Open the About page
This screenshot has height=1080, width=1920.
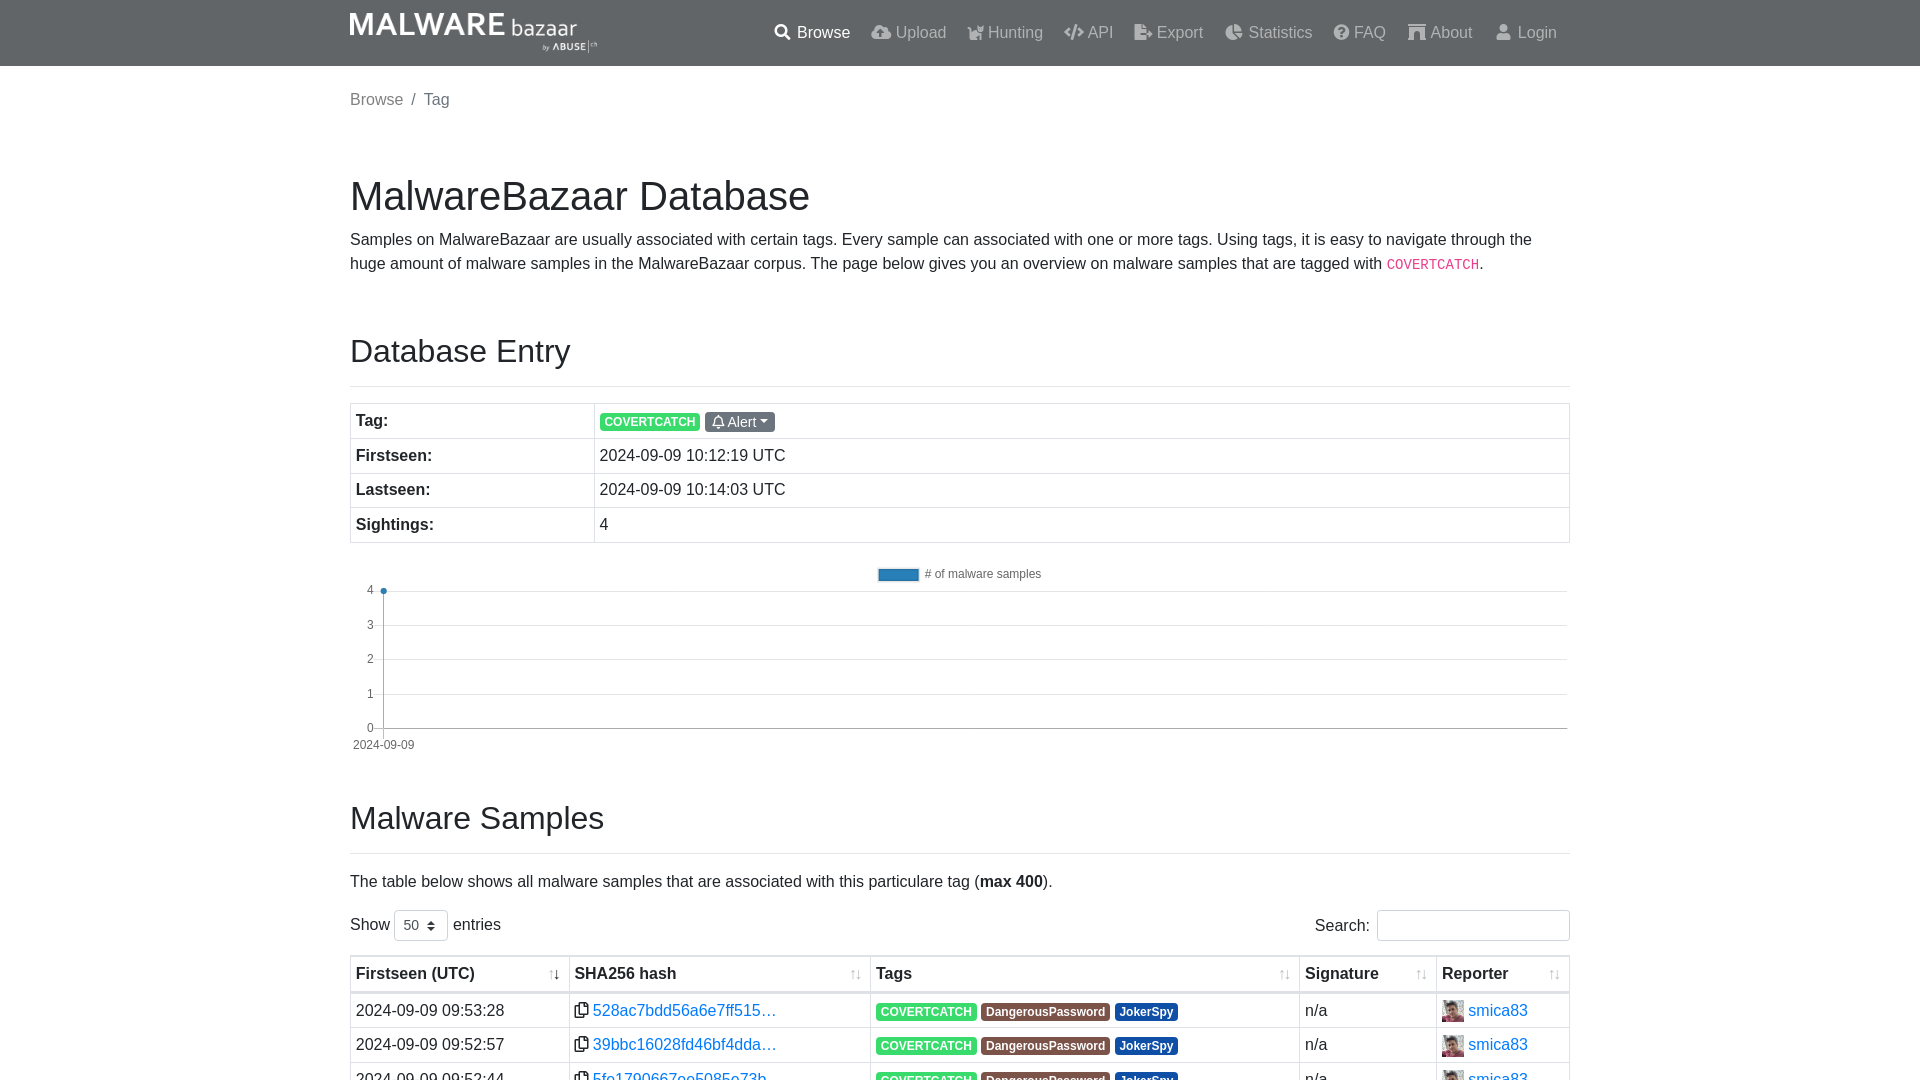click(x=1440, y=33)
